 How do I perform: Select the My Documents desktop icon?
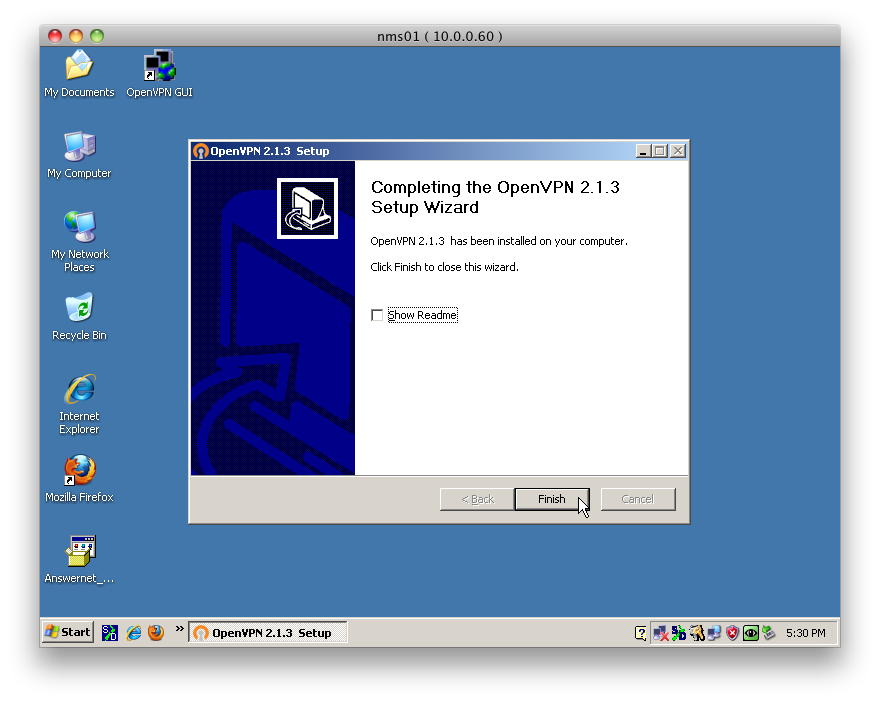coord(79,74)
